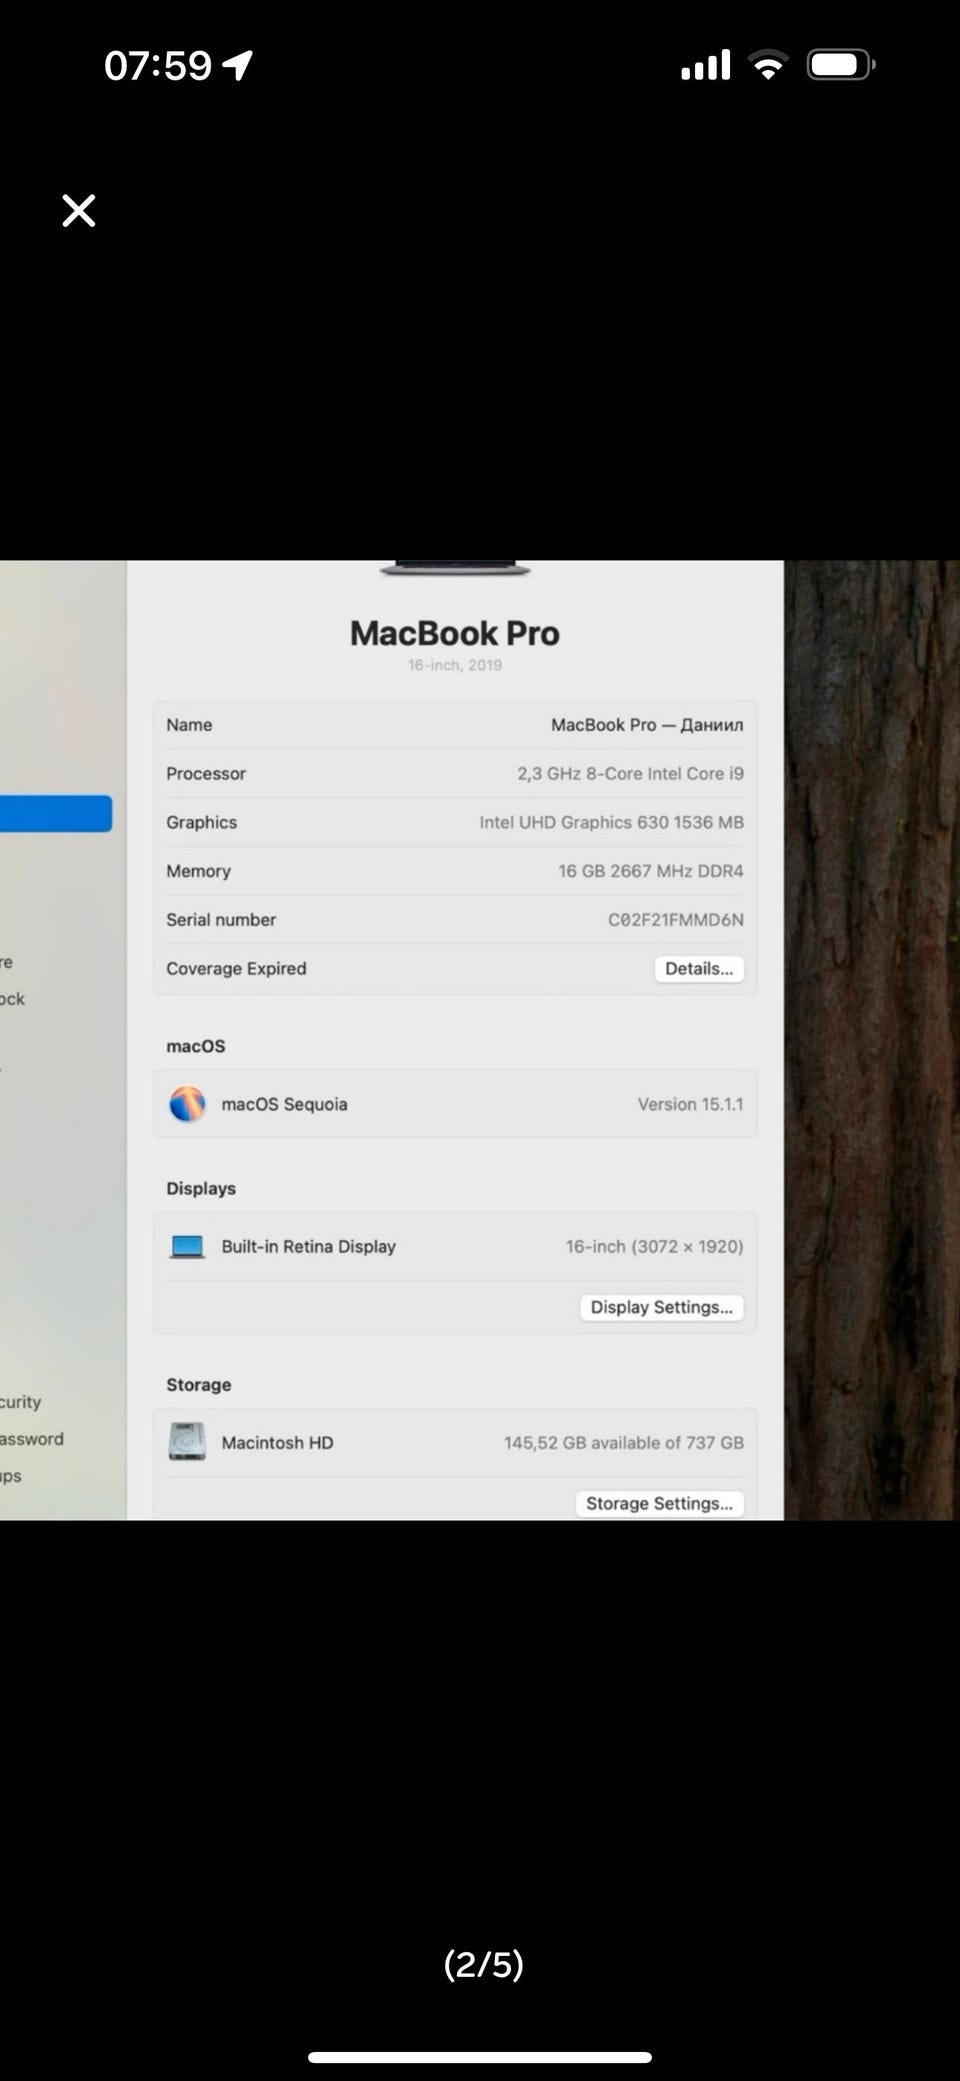Click the Coverage Expired label
The height and width of the screenshot is (2081, 960).
tap(236, 968)
